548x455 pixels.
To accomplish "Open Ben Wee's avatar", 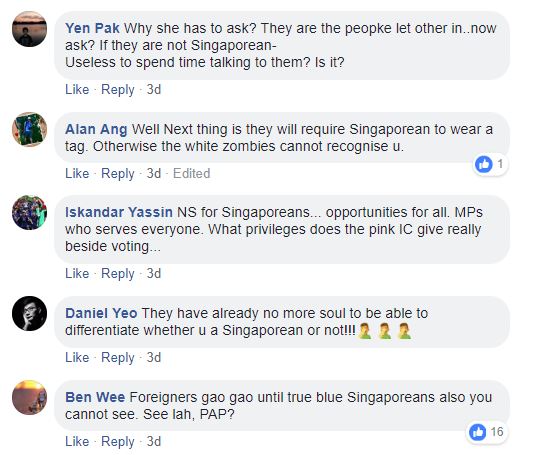I will [x=29, y=397].
